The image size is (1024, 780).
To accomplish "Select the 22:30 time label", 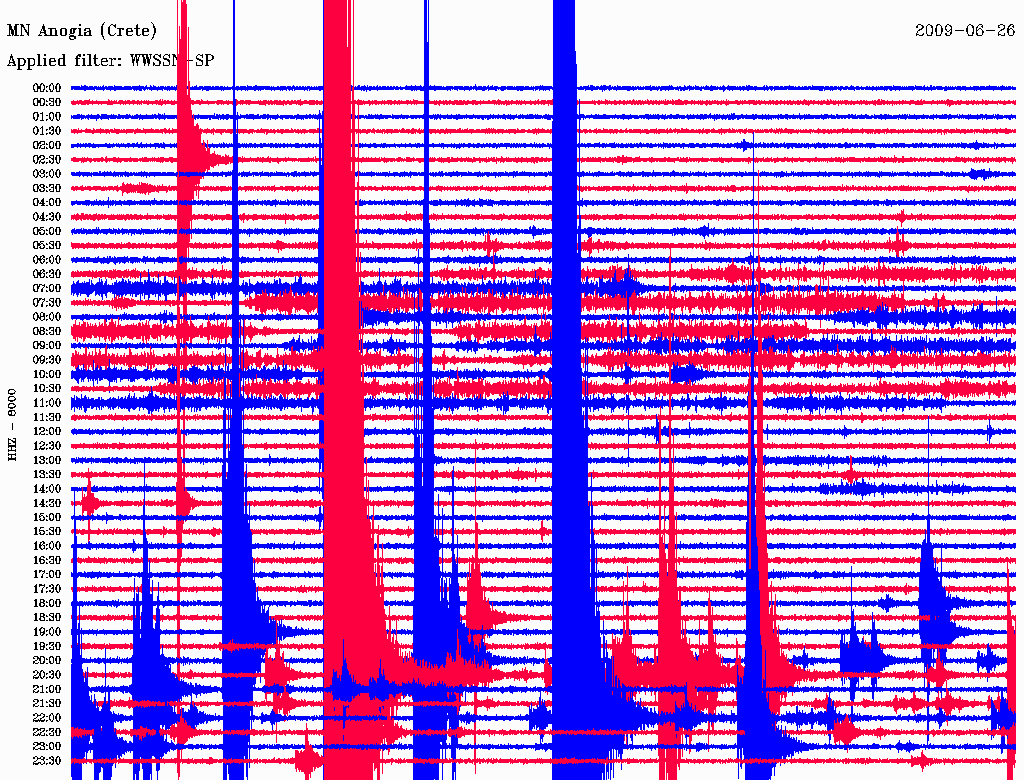I will pos(47,732).
